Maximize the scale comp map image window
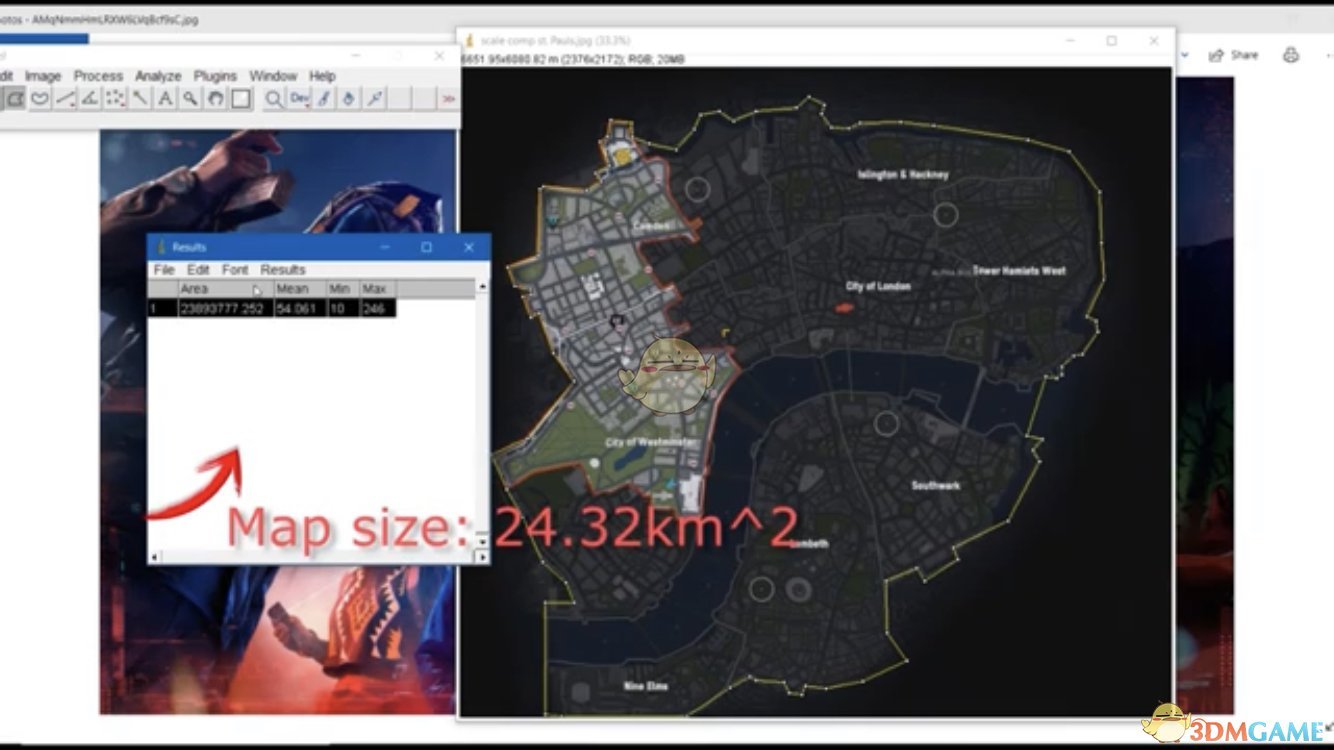This screenshot has width=1334, height=750. point(1111,41)
